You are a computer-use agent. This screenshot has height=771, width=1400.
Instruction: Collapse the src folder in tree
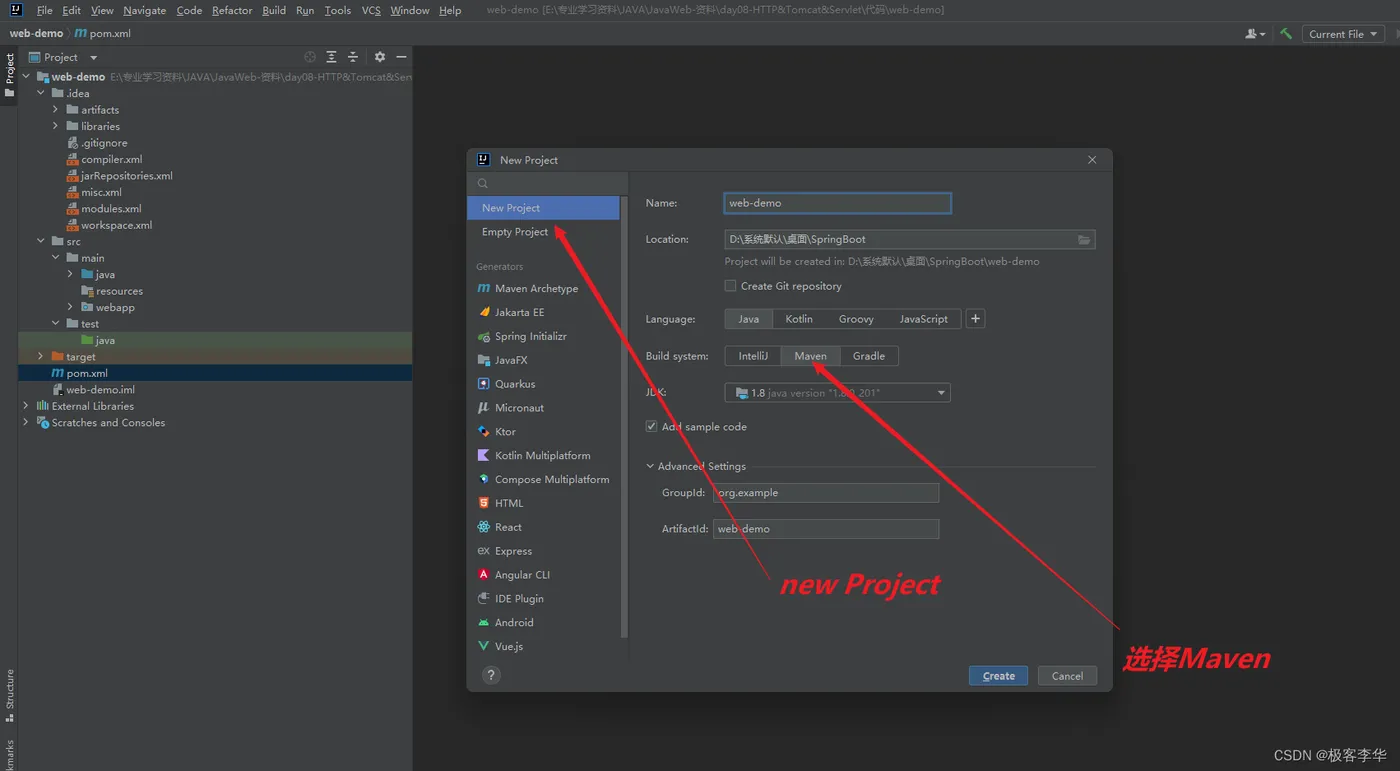click(x=41, y=242)
